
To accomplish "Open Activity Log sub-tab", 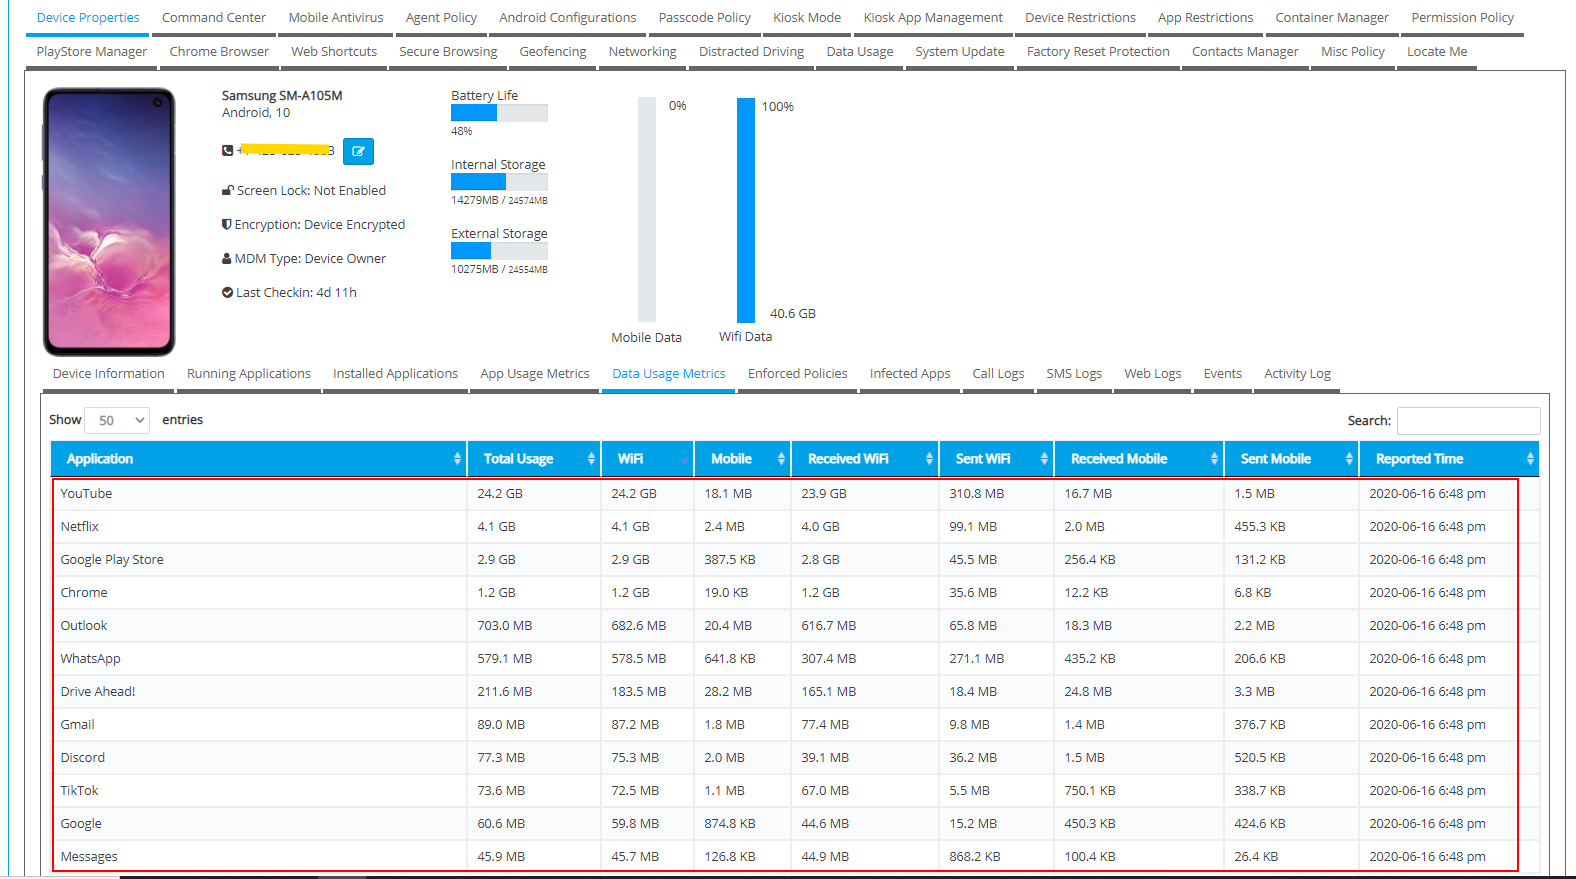I will pos(1297,374).
